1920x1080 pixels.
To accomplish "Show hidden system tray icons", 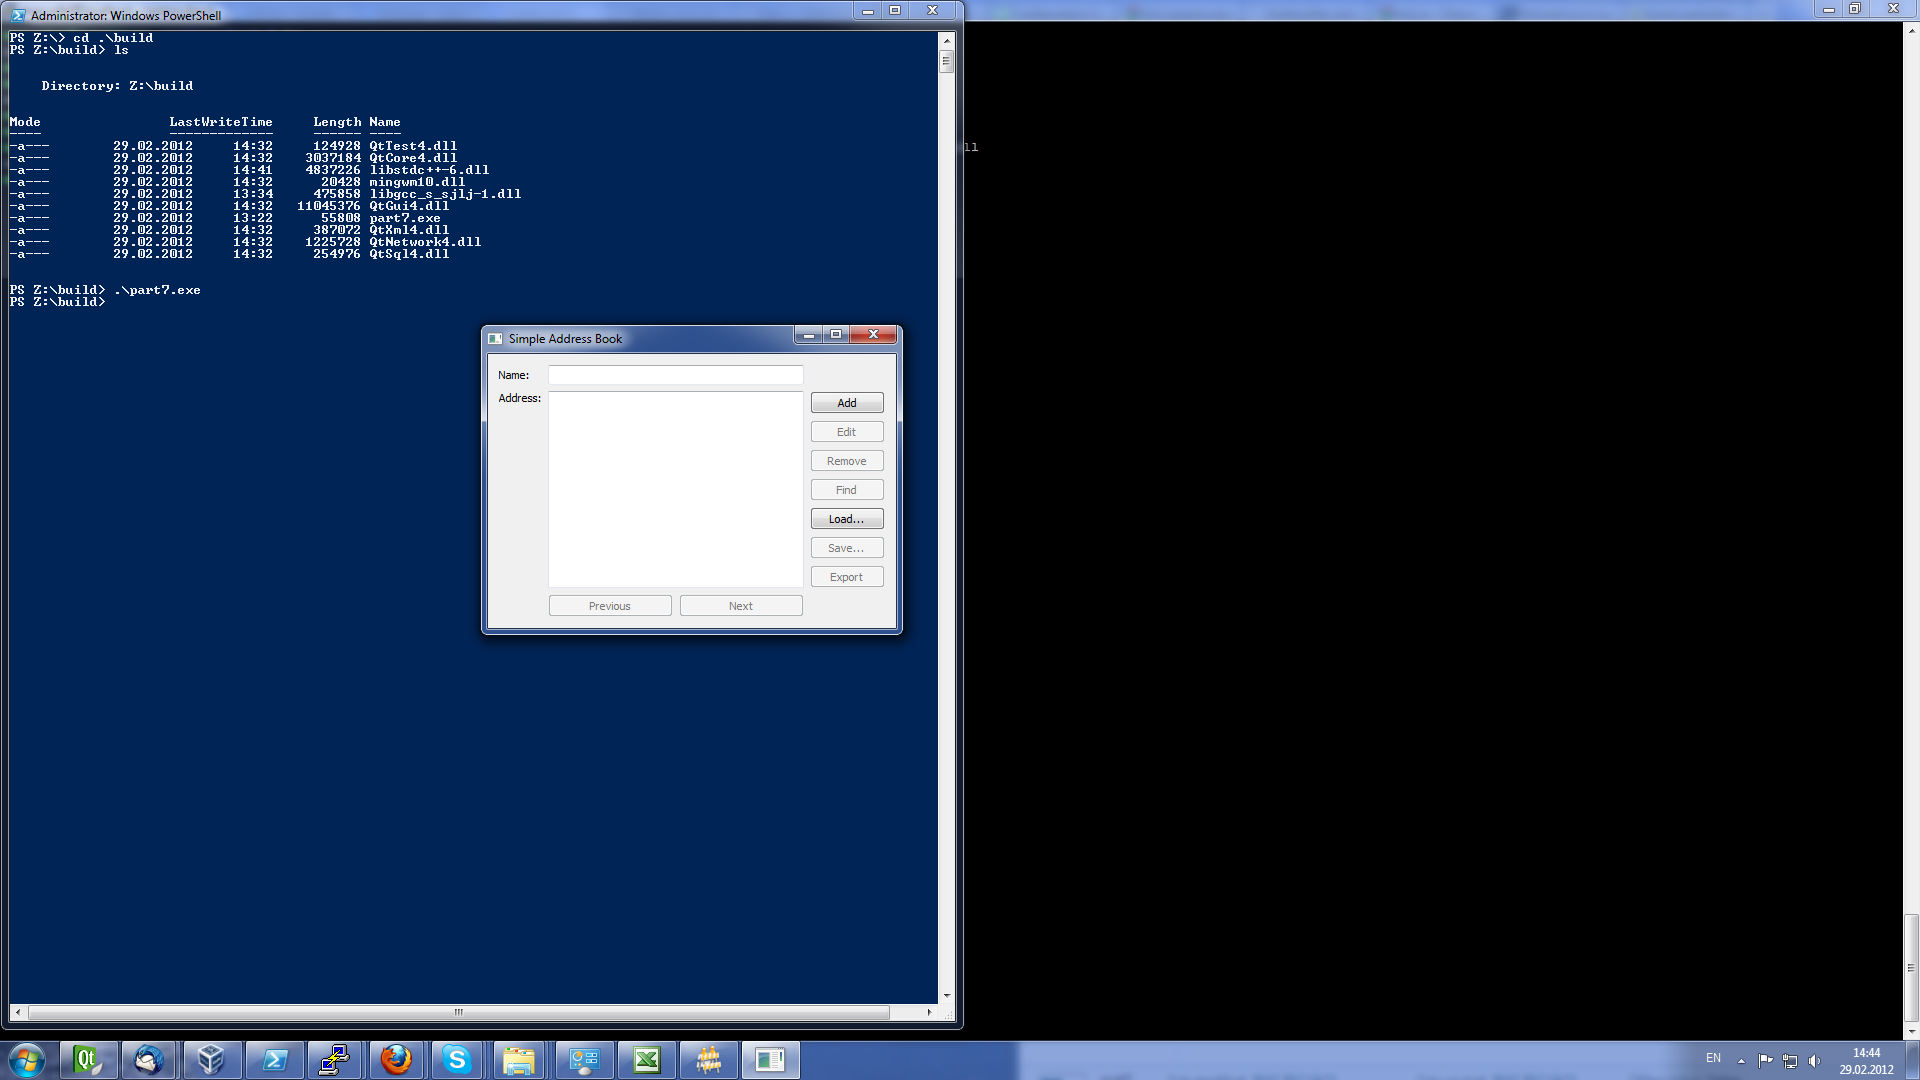I will tap(1741, 1060).
